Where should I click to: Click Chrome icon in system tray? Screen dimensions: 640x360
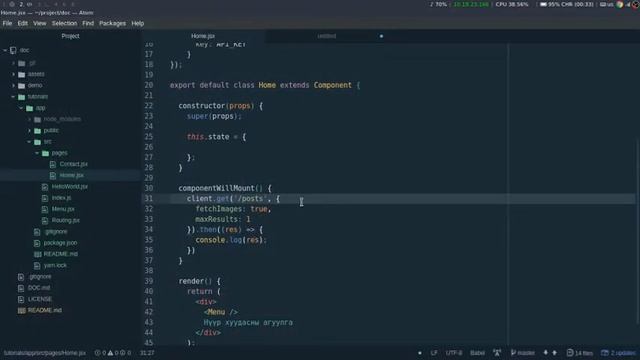(x=620, y=4)
